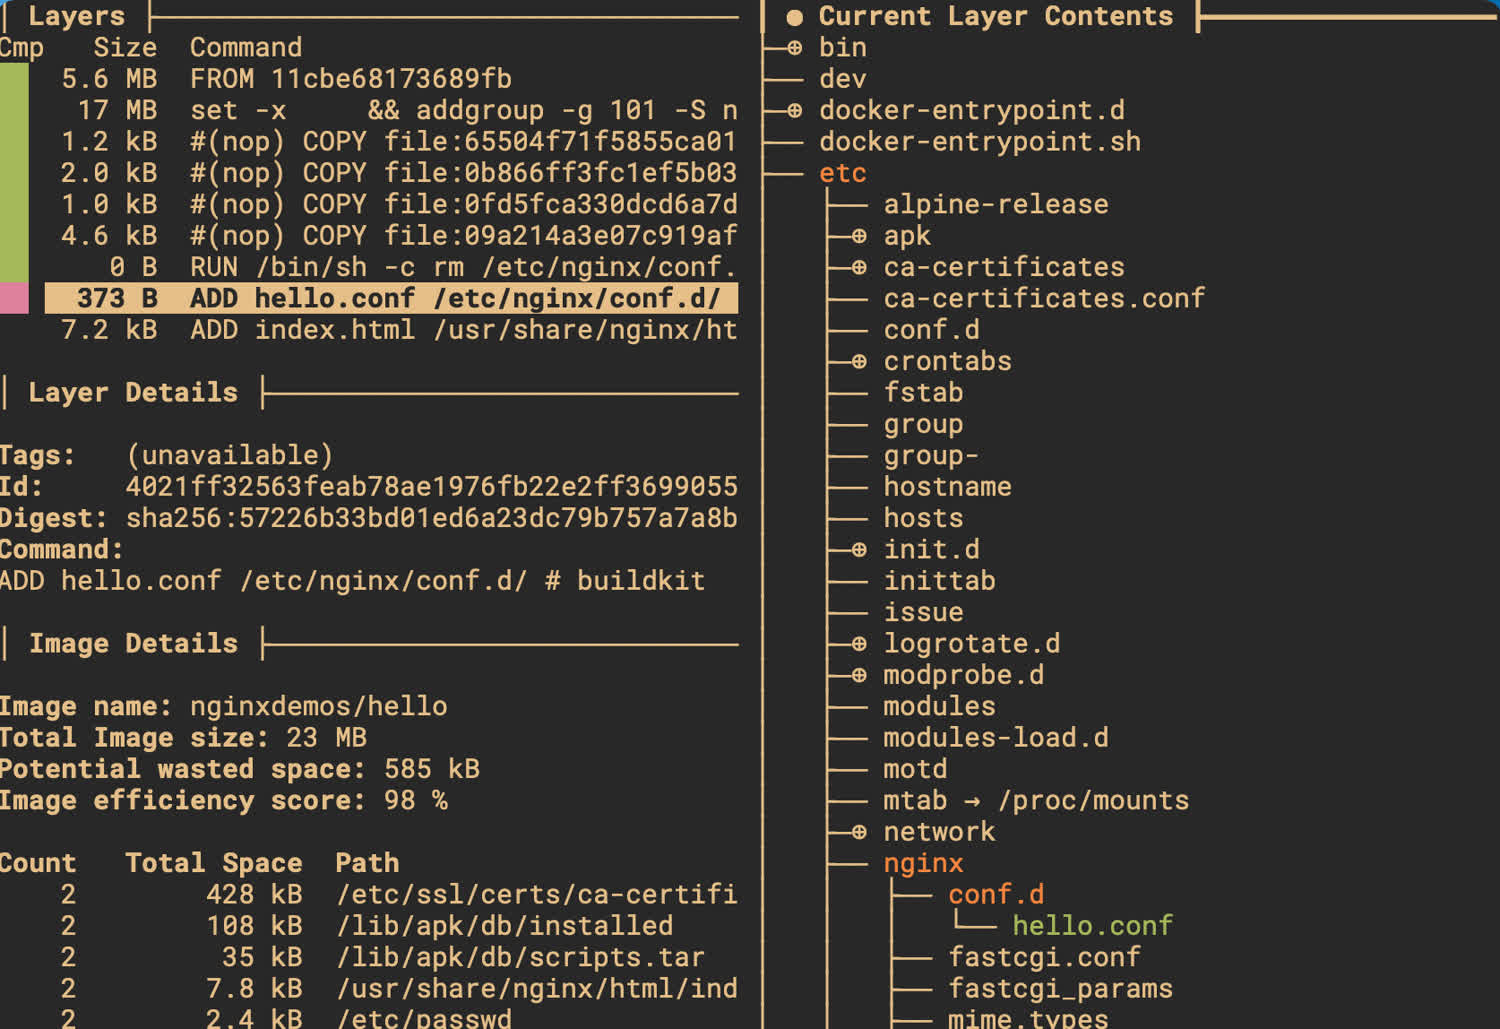Expand the crontabs folder node
Image resolution: width=1500 pixels, height=1029 pixels.
pos(858,362)
